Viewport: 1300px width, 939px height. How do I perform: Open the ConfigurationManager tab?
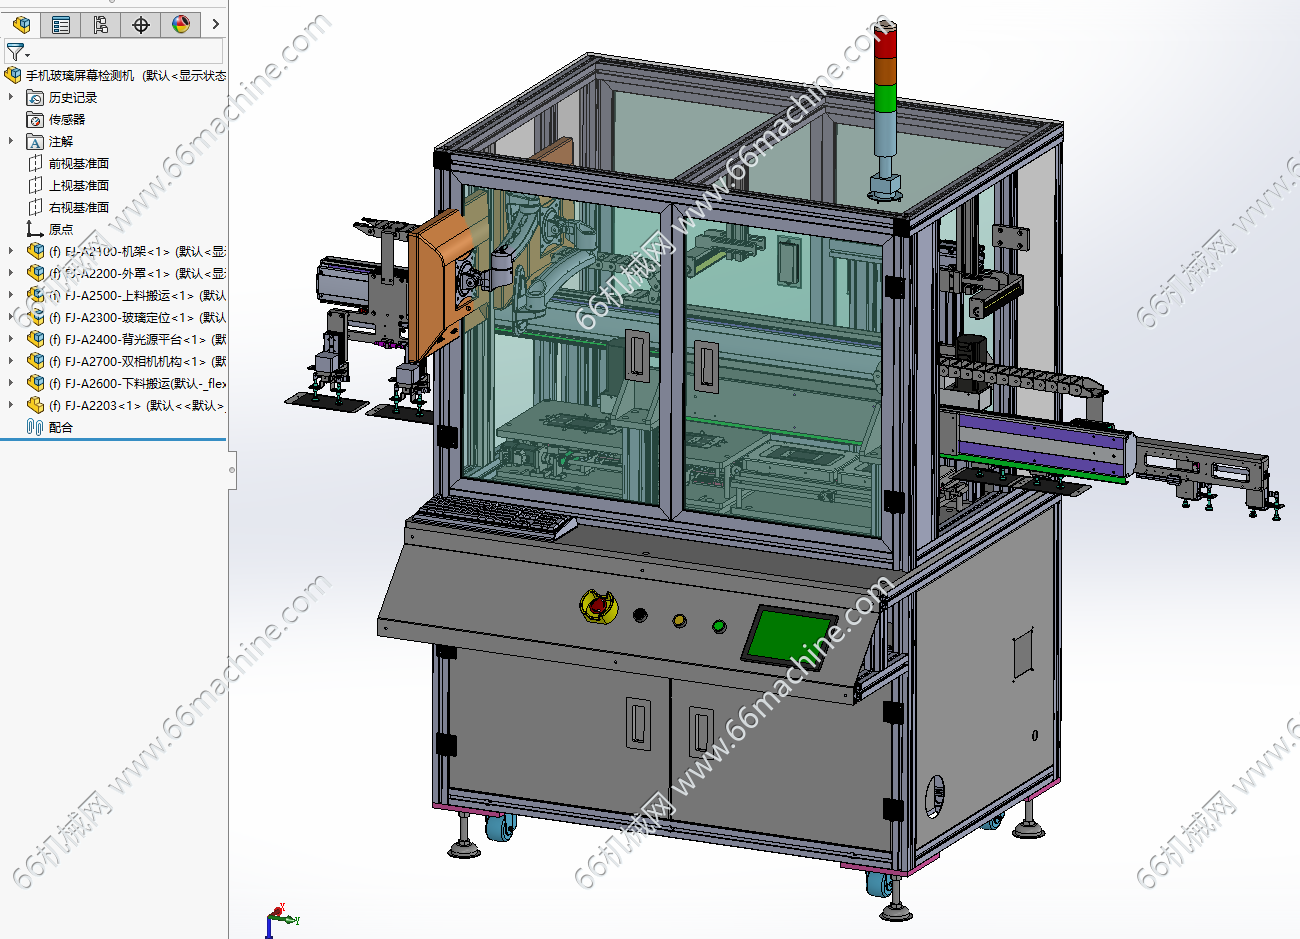[101, 25]
